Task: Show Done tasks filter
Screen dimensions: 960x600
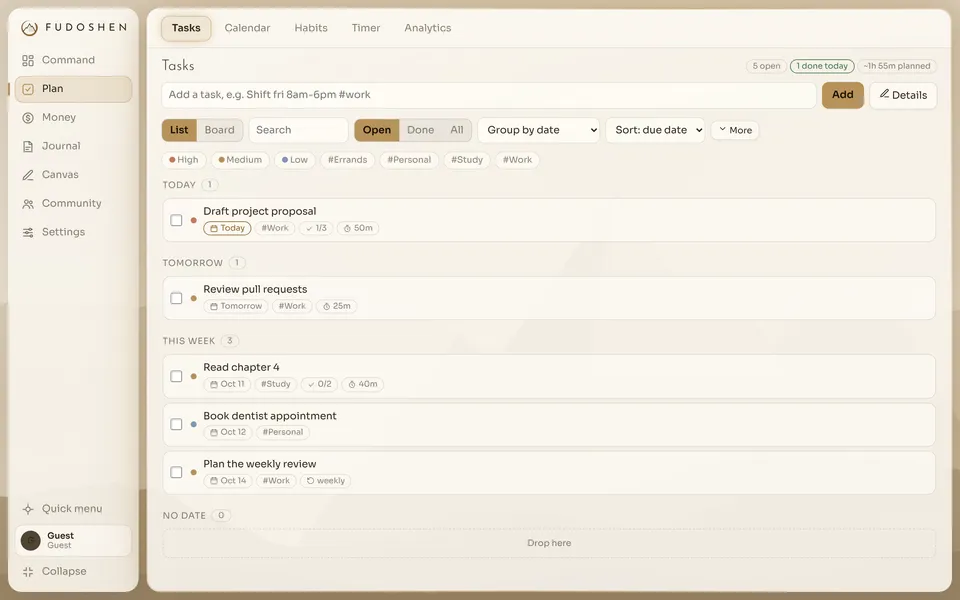Action: point(421,130)
